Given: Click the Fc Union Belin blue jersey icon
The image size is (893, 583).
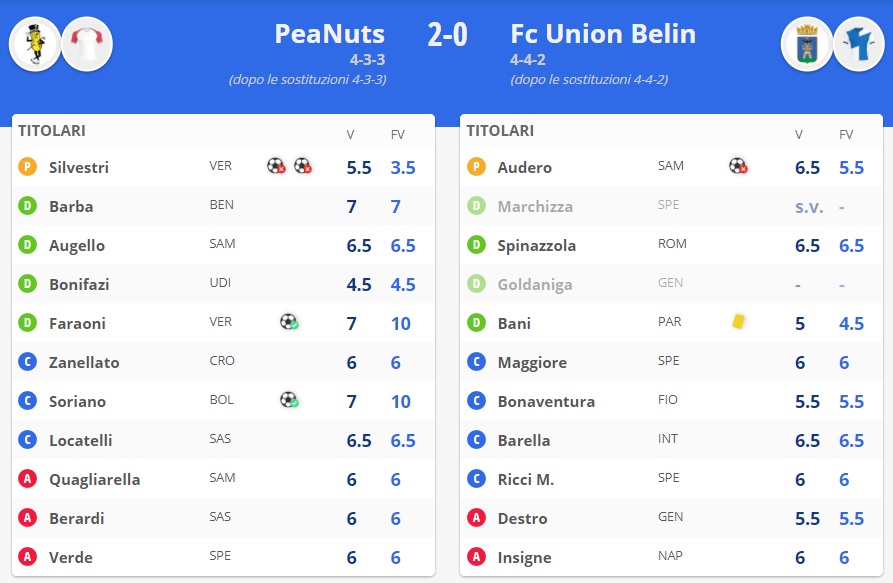Looking at the screenshot, I should 858,44.
